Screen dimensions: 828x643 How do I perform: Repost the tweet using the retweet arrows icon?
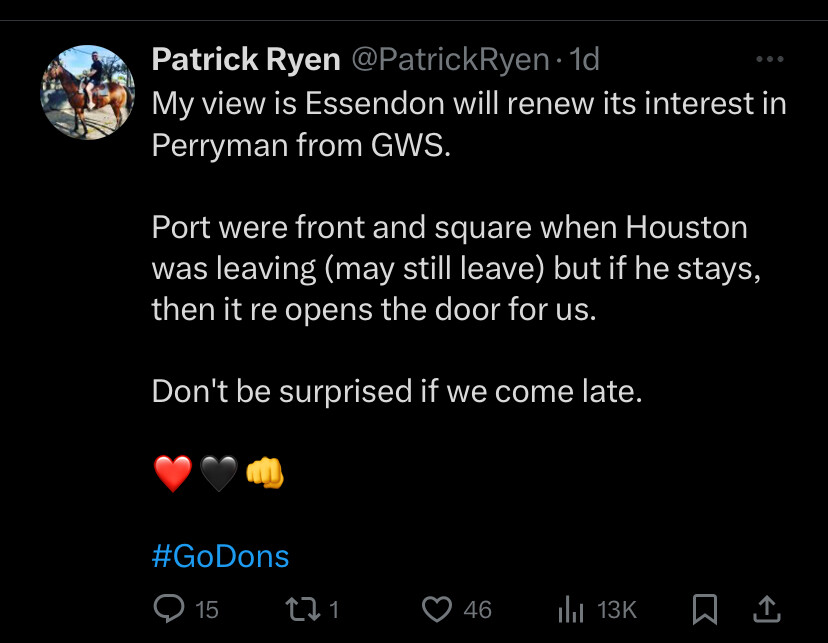coord(303,609)
